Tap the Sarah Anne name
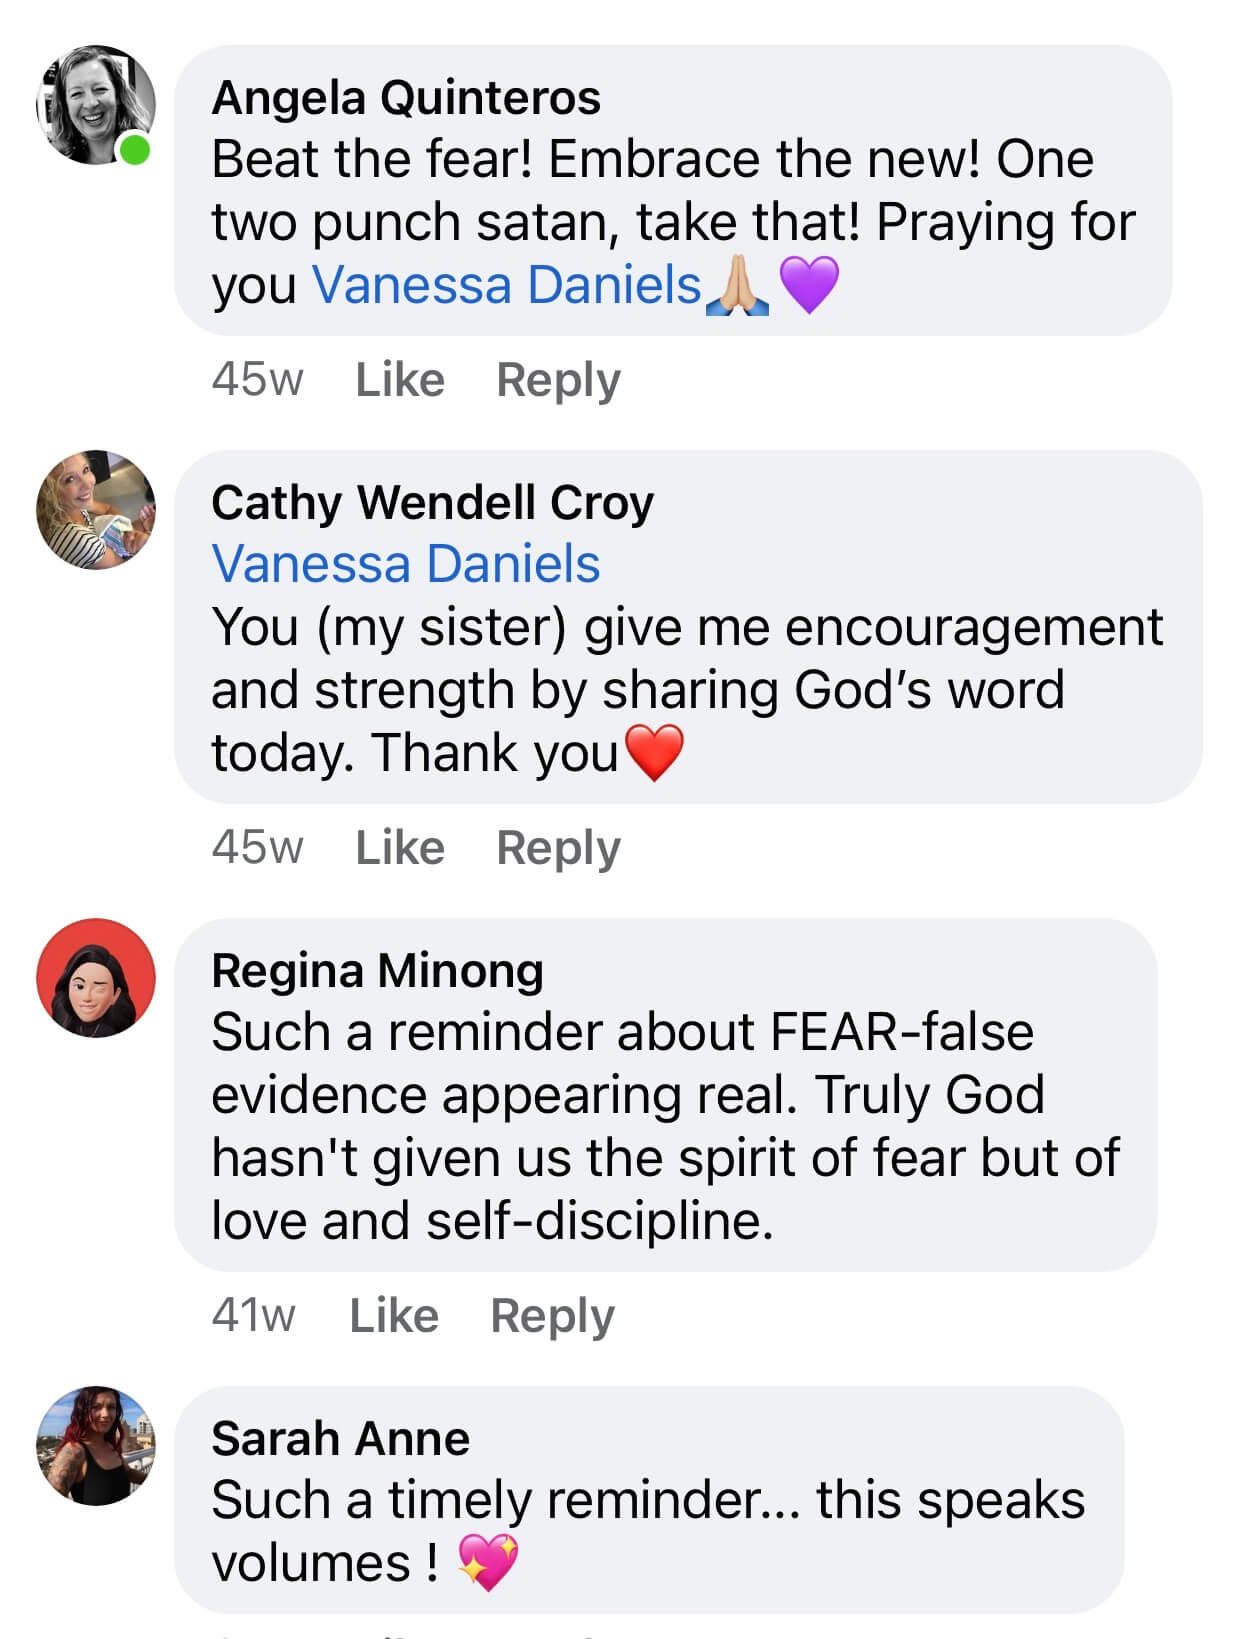 coord(340,1438)
